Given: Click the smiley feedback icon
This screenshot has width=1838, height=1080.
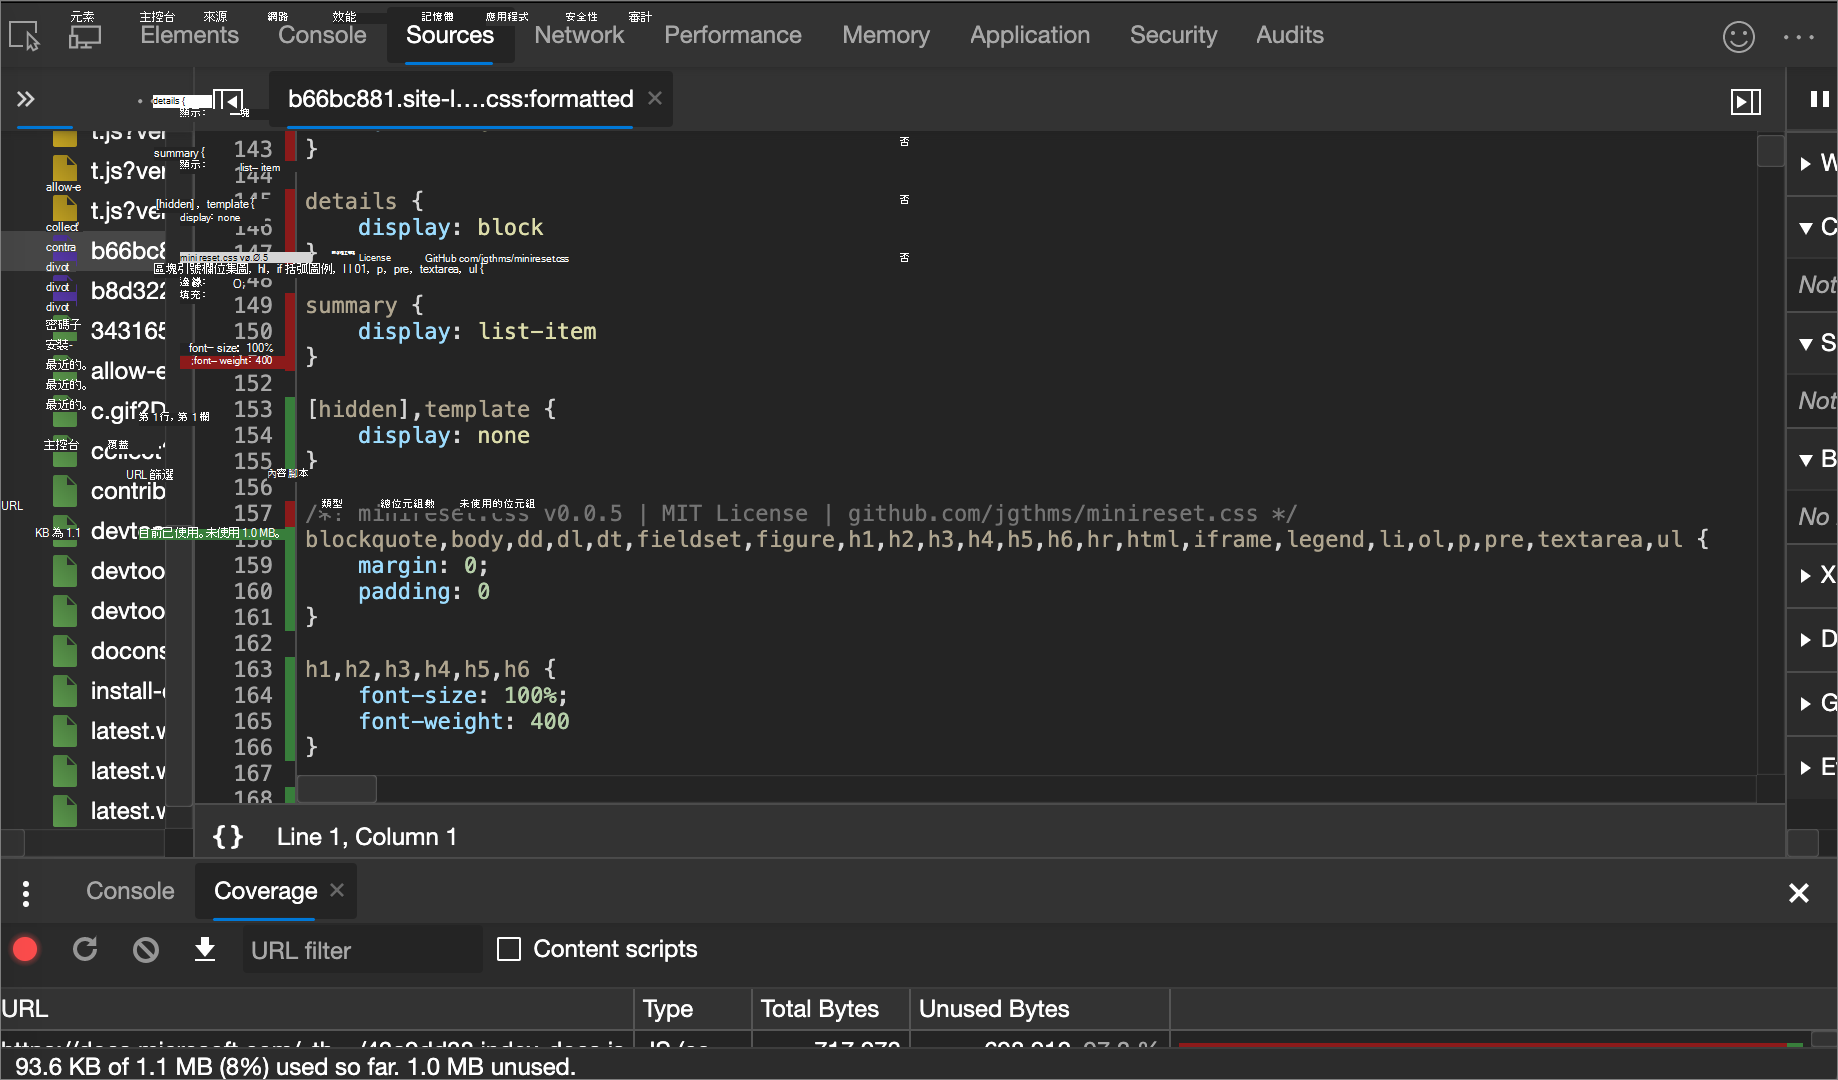Looking at the screenshot, I should (1738, 37).
